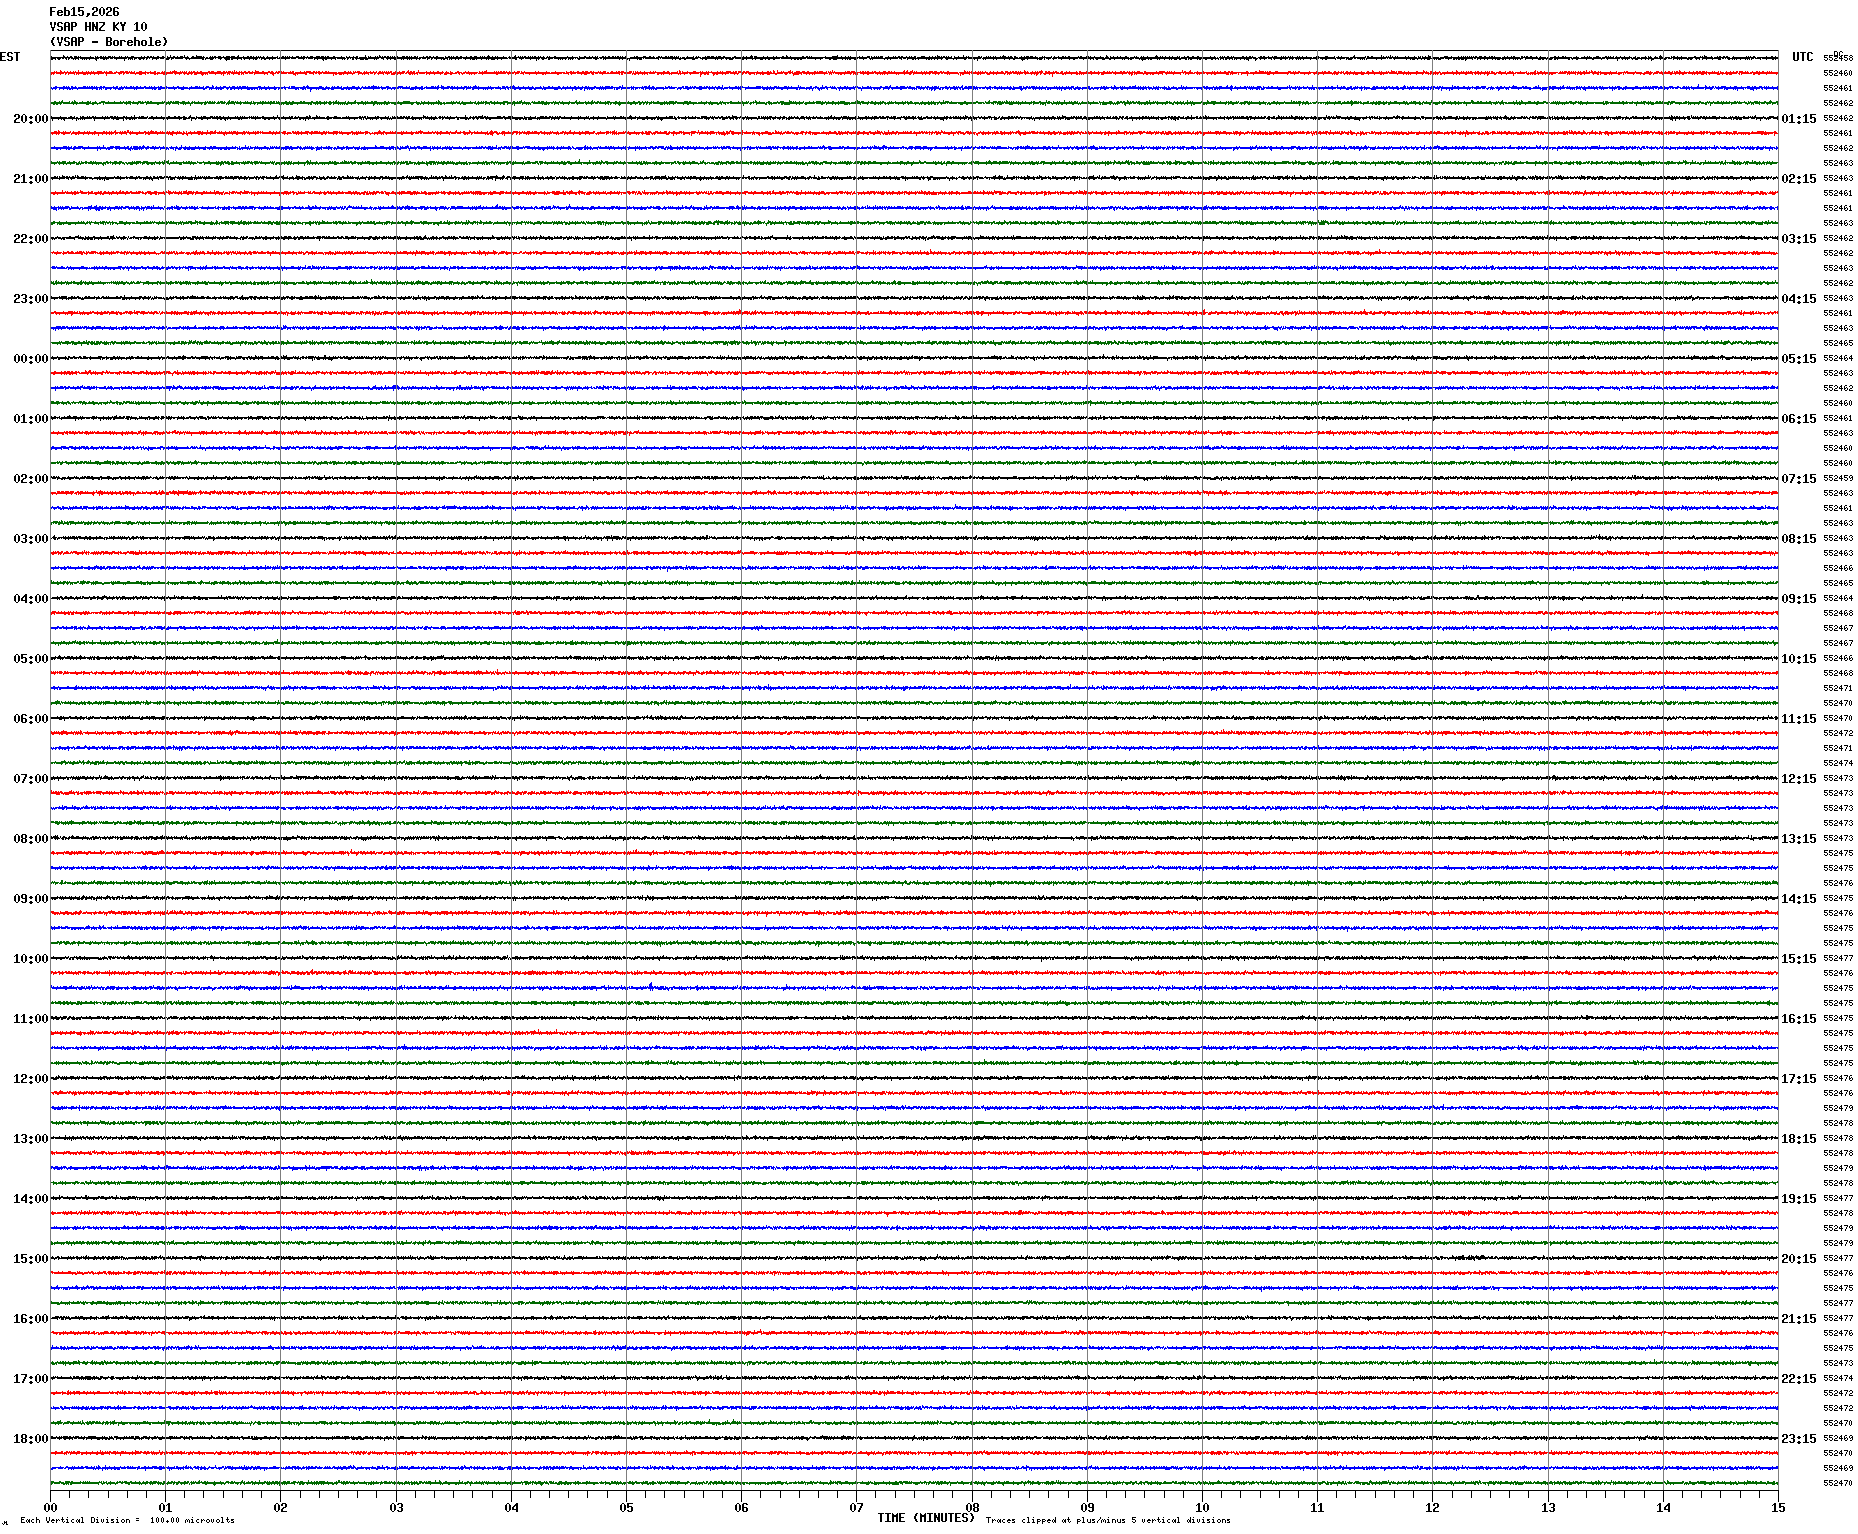The height and width of the screenshot is (1534, 1858).
Task: Click the UTC timezone label
Action: (x=1802, y=57)
